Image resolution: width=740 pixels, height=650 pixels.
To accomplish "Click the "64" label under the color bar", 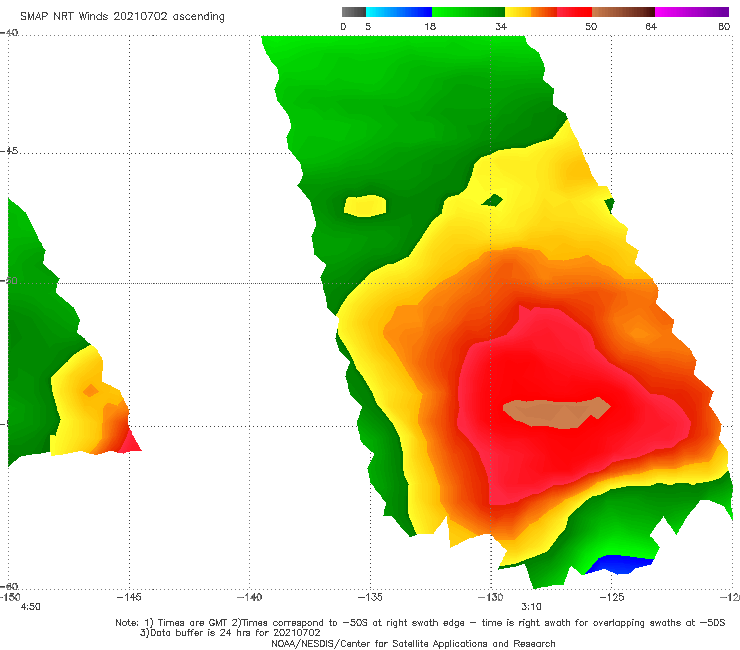I will click(651, 26).
